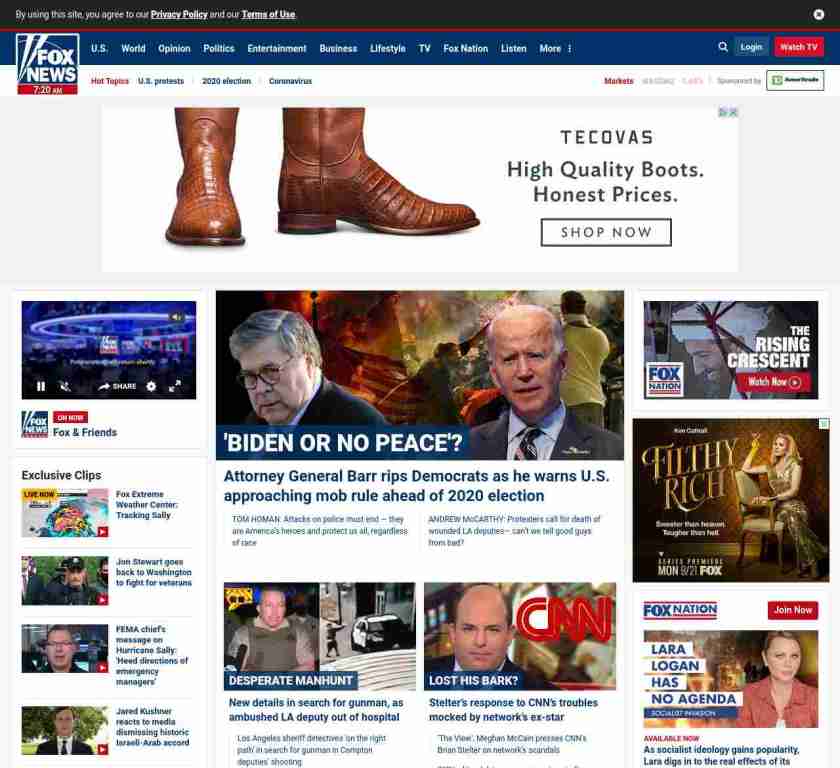
Task: Click Shop Now in Tecovas ad
Action: [606, 232]
